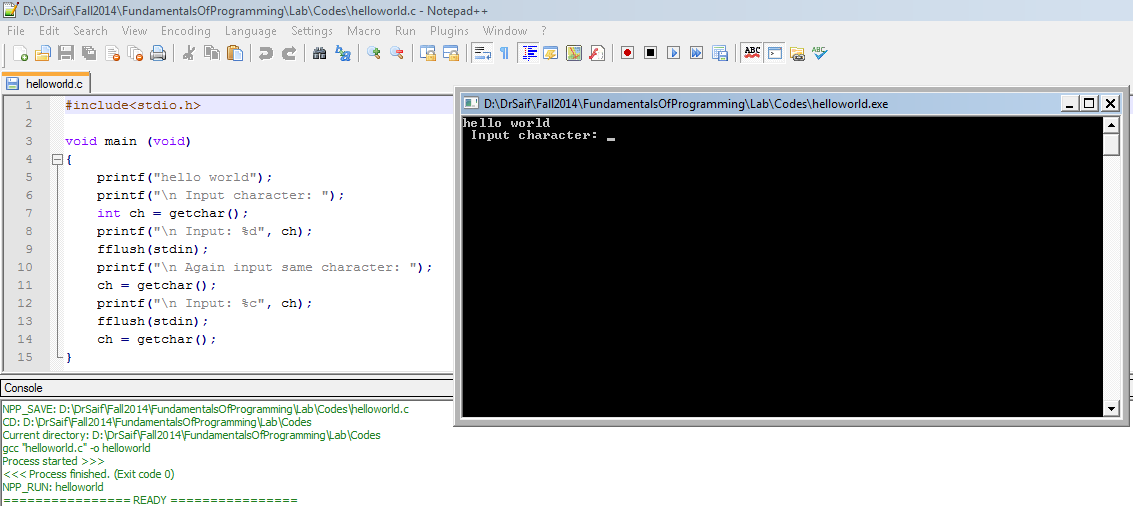Click the Save All toolbar icon
This screenshot has width=1133, height=506.
(x=89, y=53)
